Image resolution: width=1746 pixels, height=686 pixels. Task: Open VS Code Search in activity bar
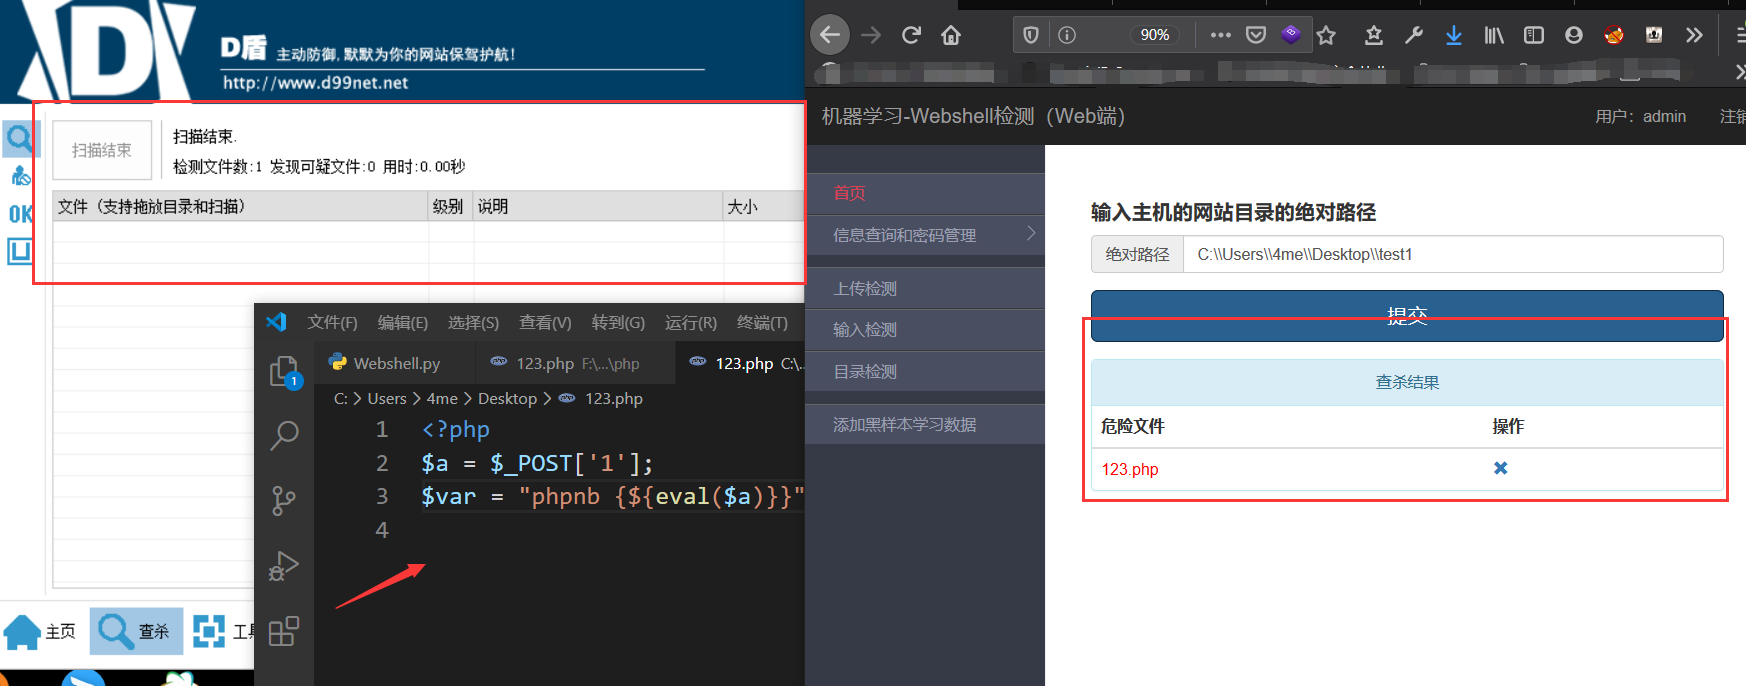click(284, 435)
